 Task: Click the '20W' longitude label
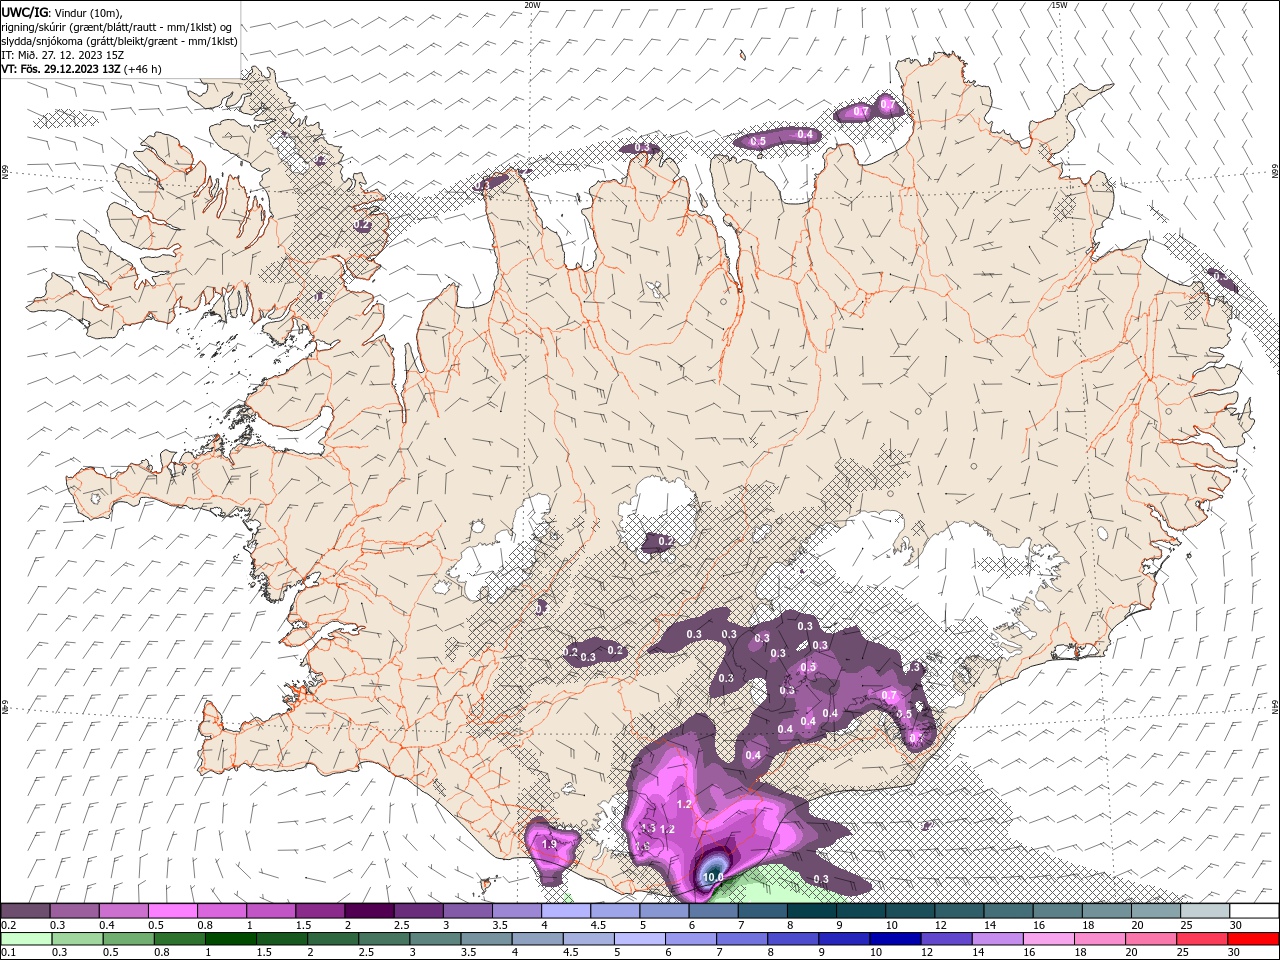tap(532, 5)
